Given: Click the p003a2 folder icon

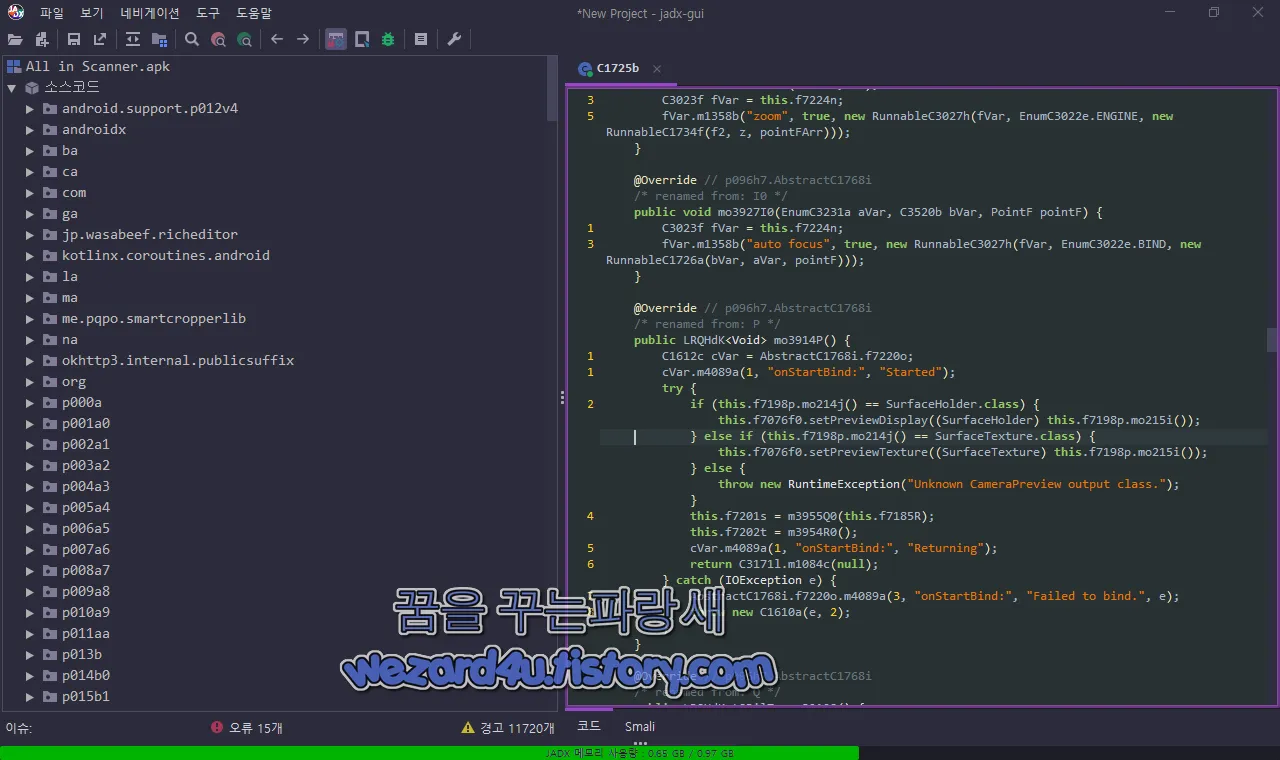Looking at the screenshot, I should tap(49, 465).
